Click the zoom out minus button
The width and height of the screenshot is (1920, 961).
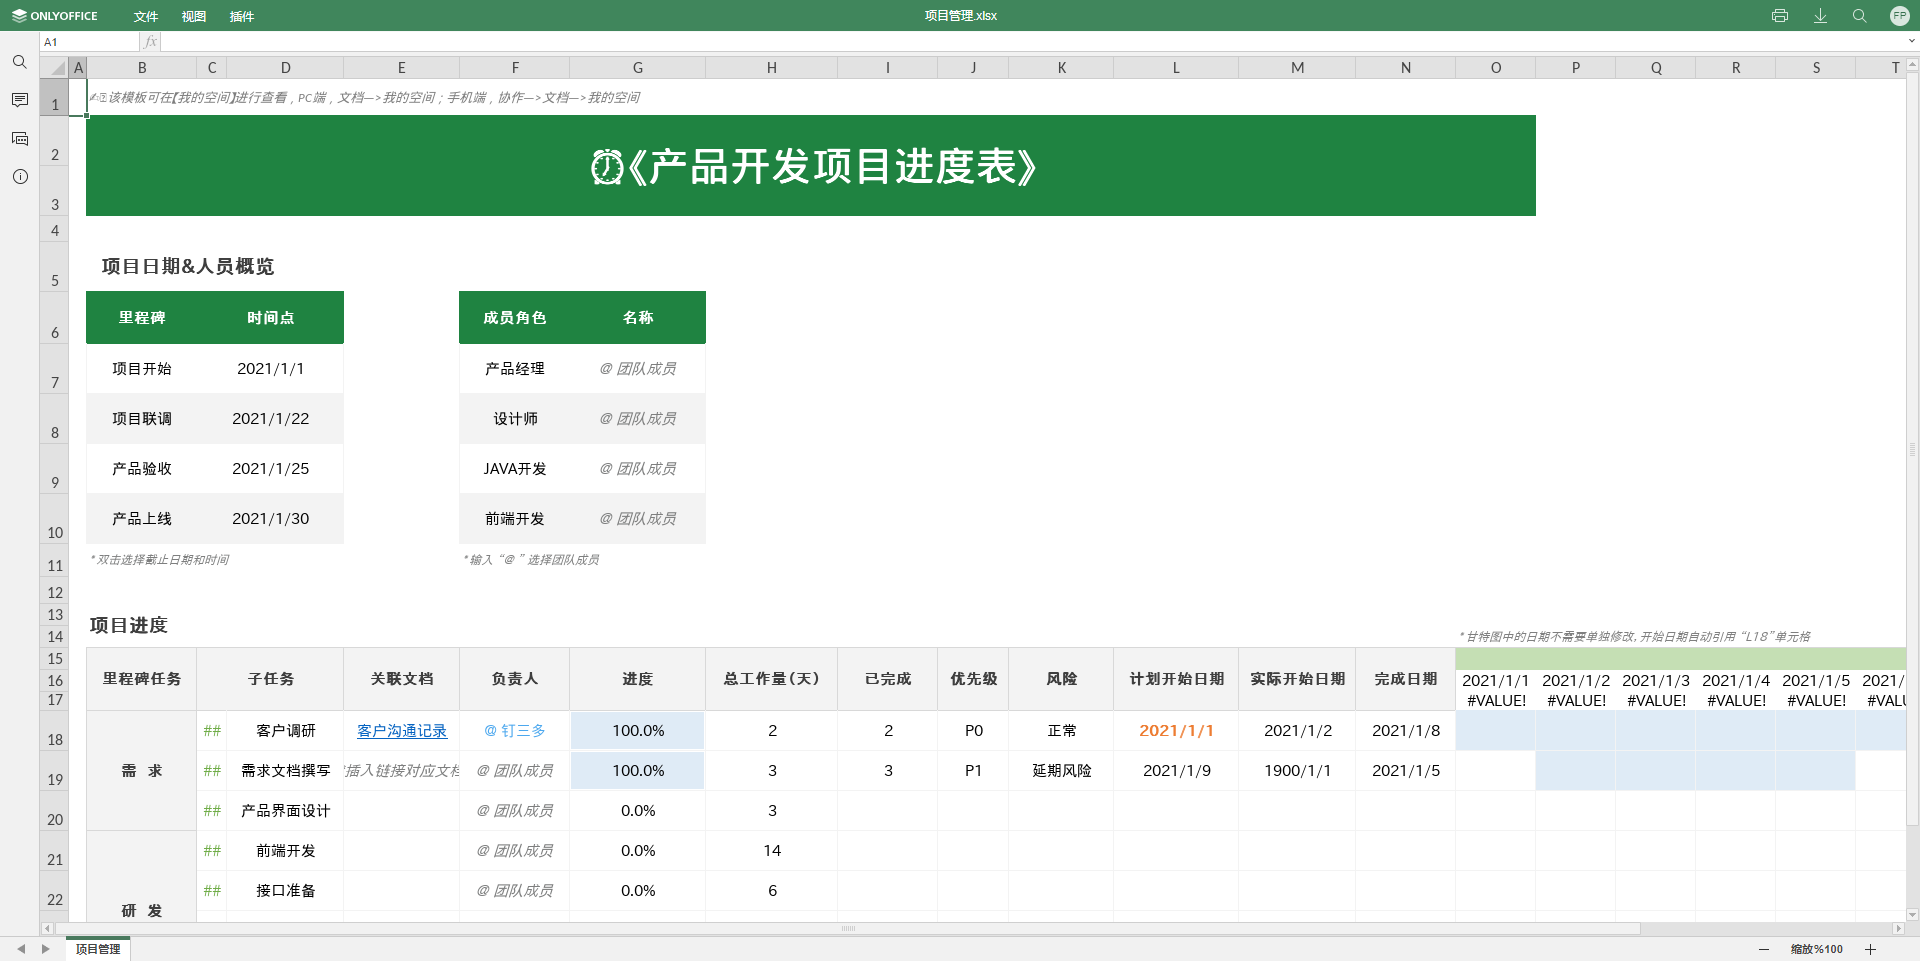[1764, 949]
